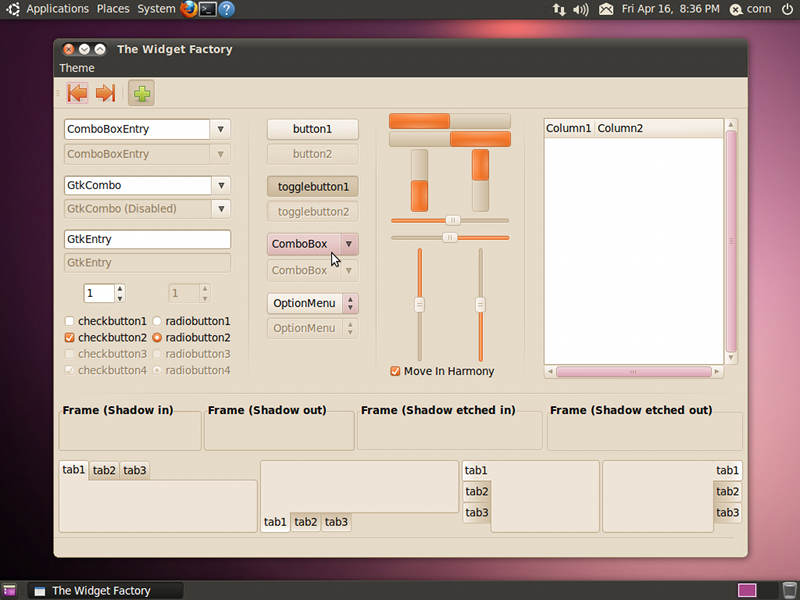The width and height of the screenshot is (800, 600).
Task: Uncheck Move In Harmony checkbox
Action: click(396, 371)
